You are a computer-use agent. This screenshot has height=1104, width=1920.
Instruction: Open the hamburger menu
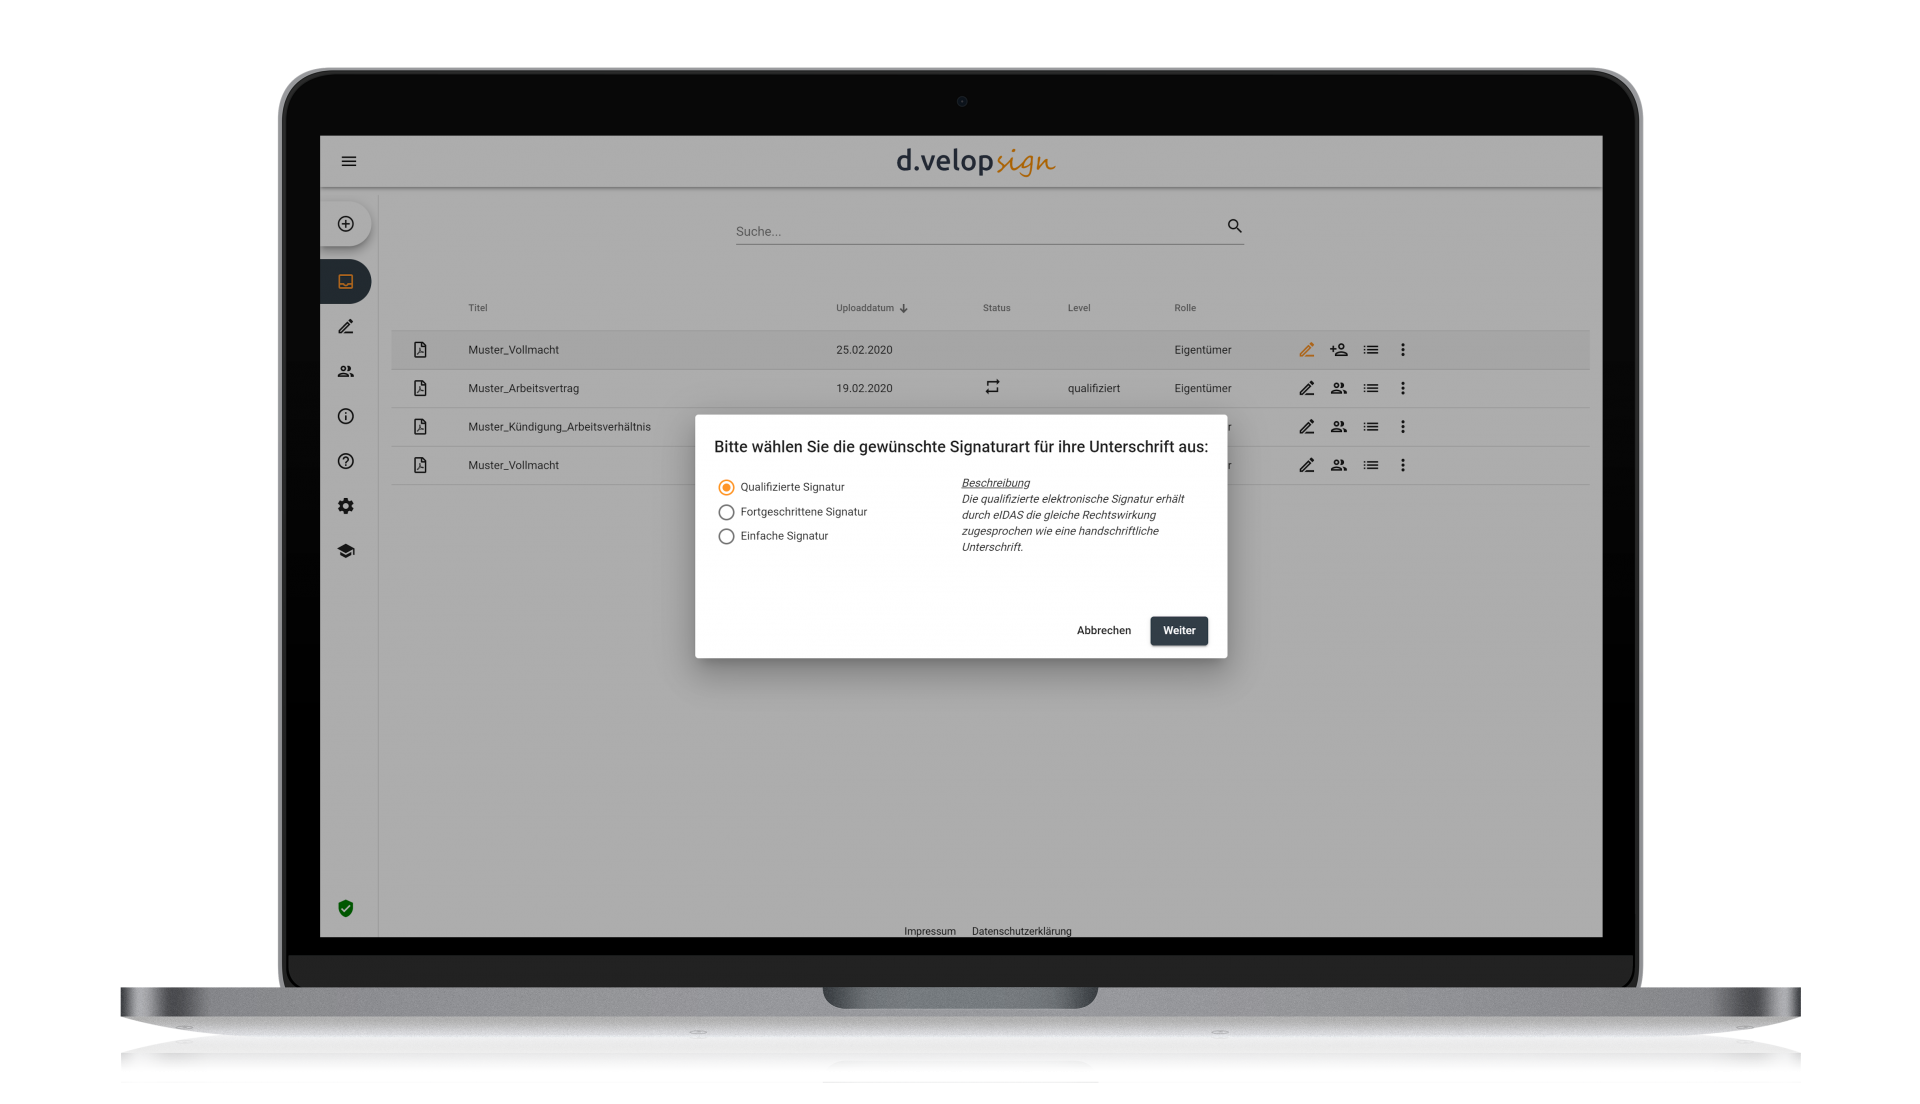tap(349, 161)
